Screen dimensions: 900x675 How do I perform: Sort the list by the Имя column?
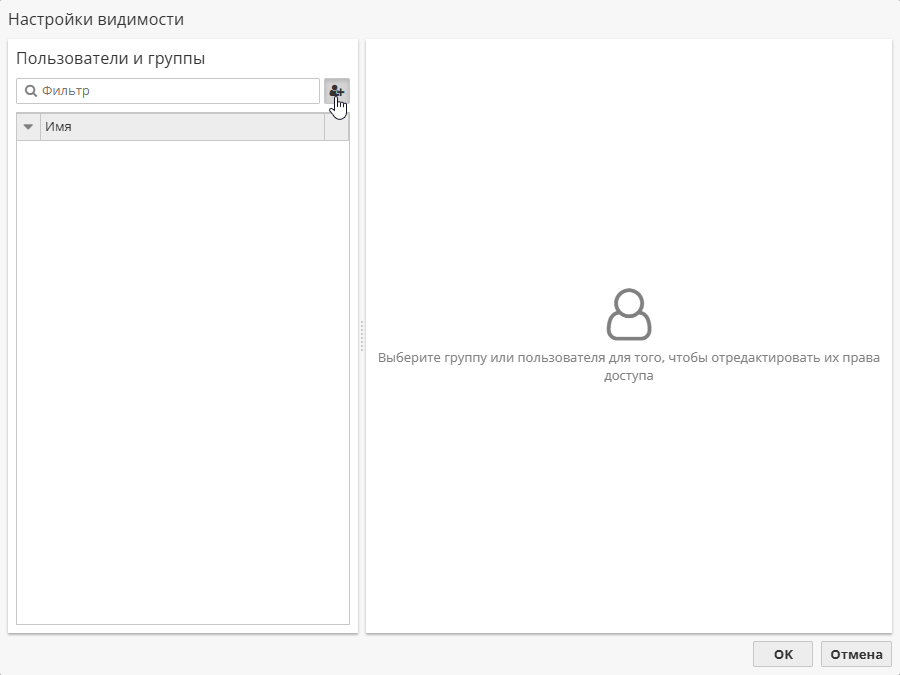[x=180, y=127]
